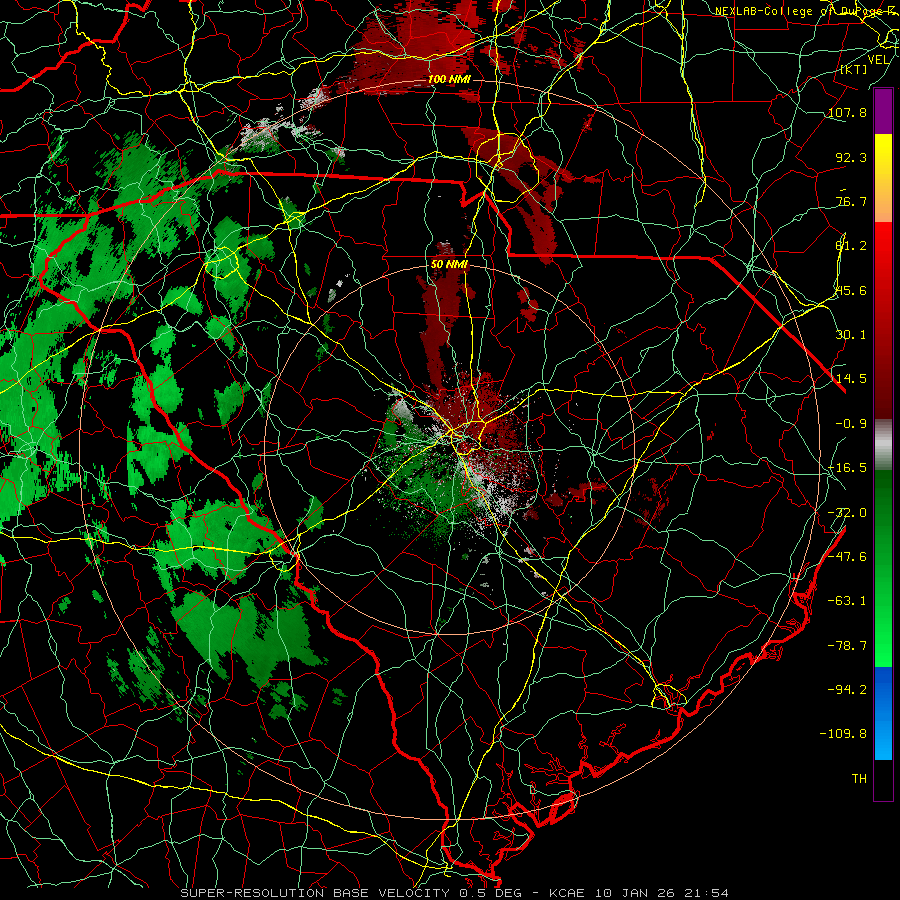Click the -78.7 legend value

(x=847, y=646)
